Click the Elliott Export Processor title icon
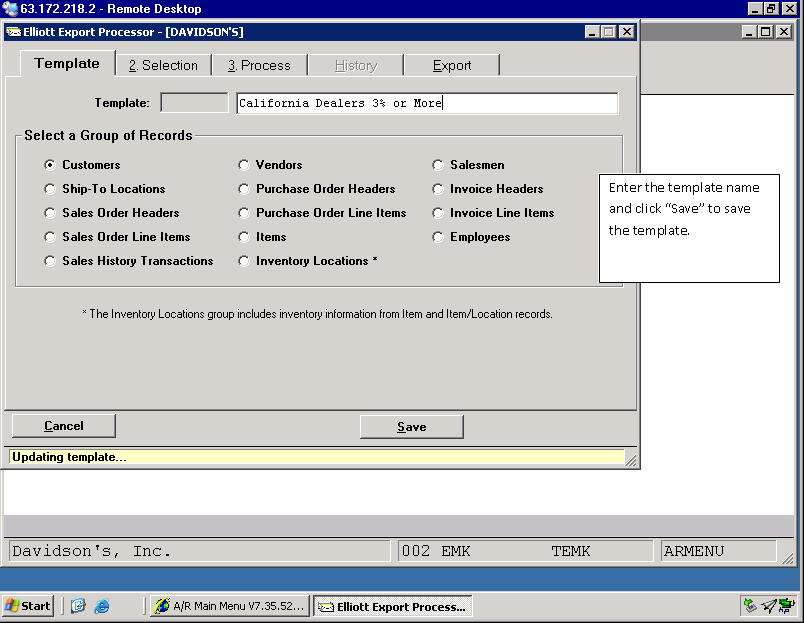Image resolution: width=804 pixels, height=623 pixels. pyautogui.click(x=13, y=32)
